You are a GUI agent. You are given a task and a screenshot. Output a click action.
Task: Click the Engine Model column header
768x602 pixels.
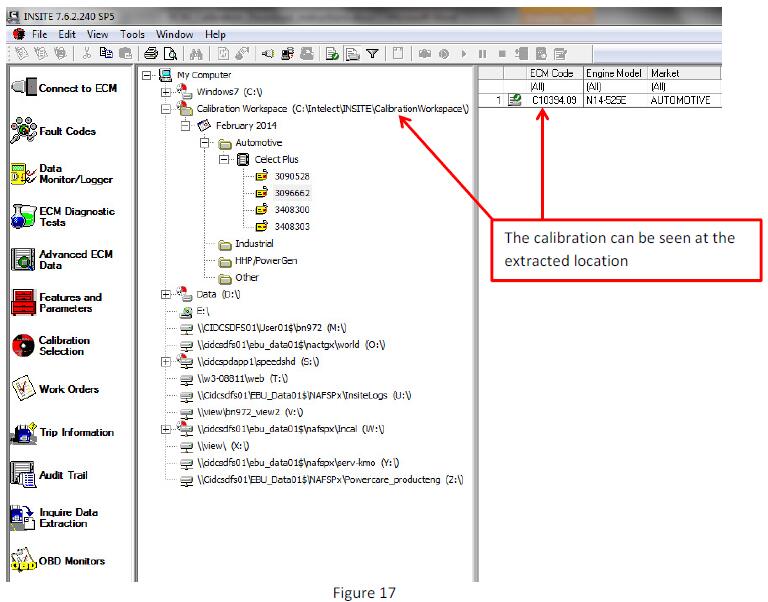[616, 73]
